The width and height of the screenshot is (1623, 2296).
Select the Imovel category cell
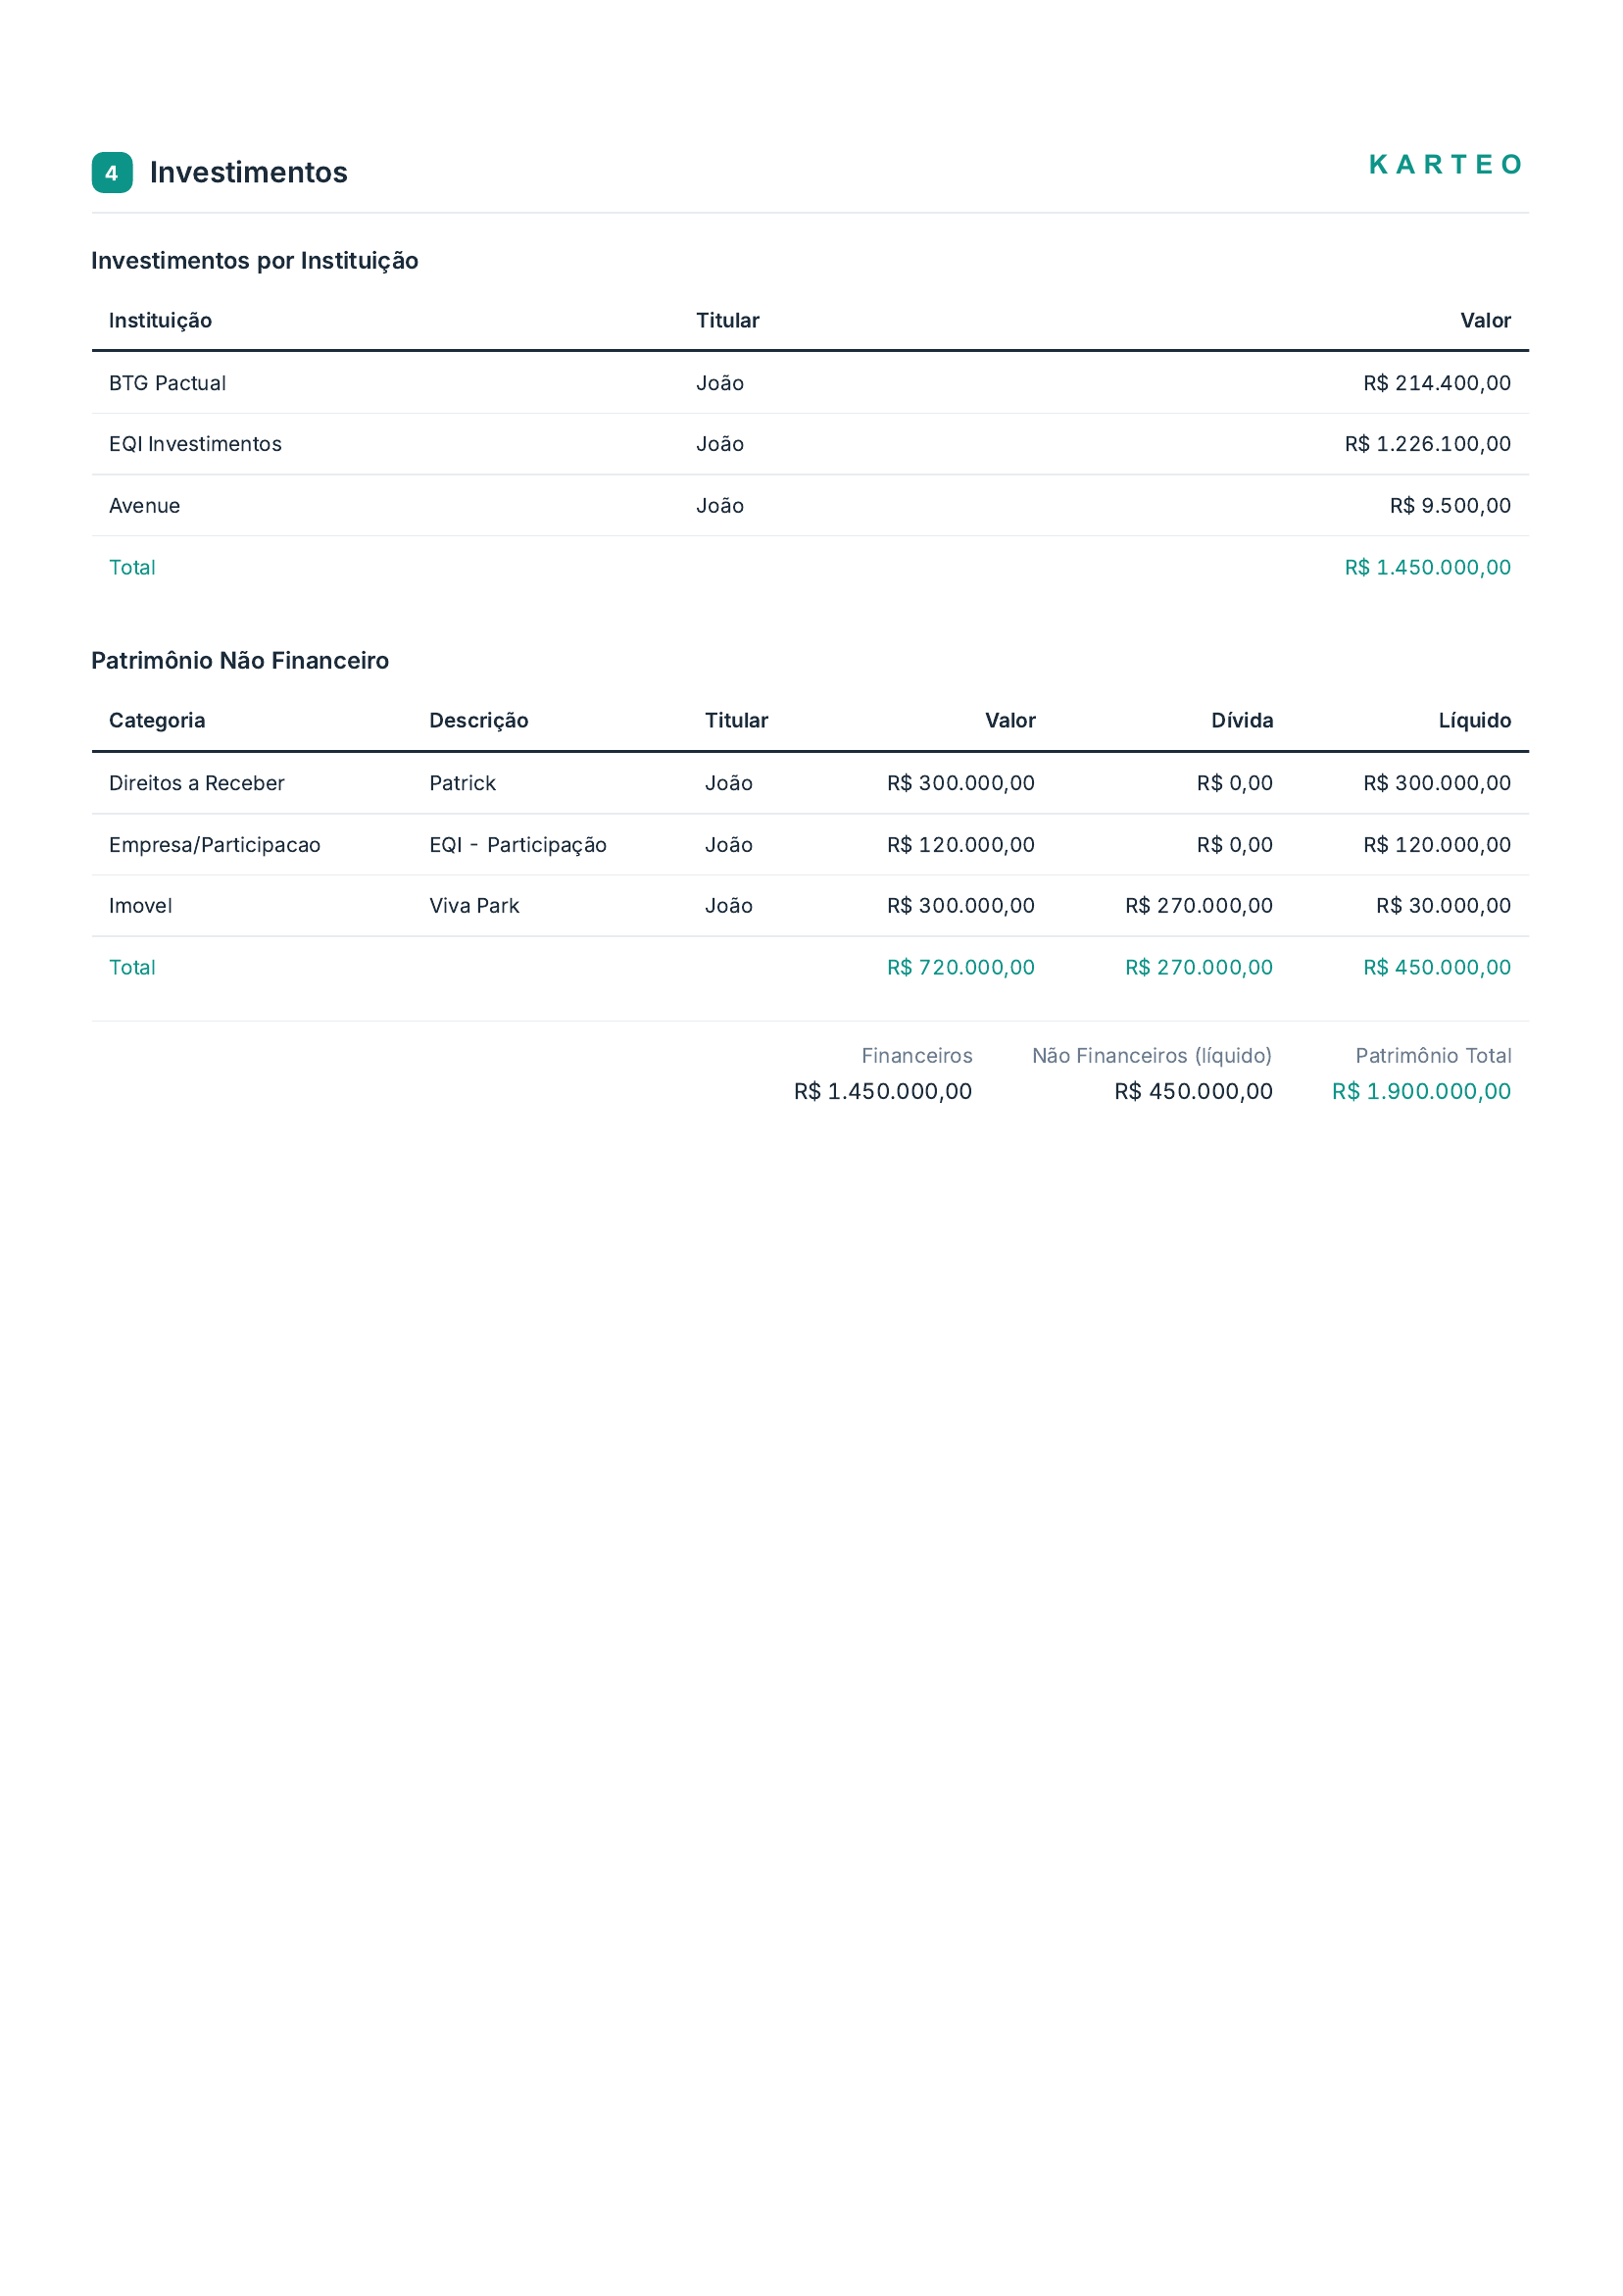point(140,906)
